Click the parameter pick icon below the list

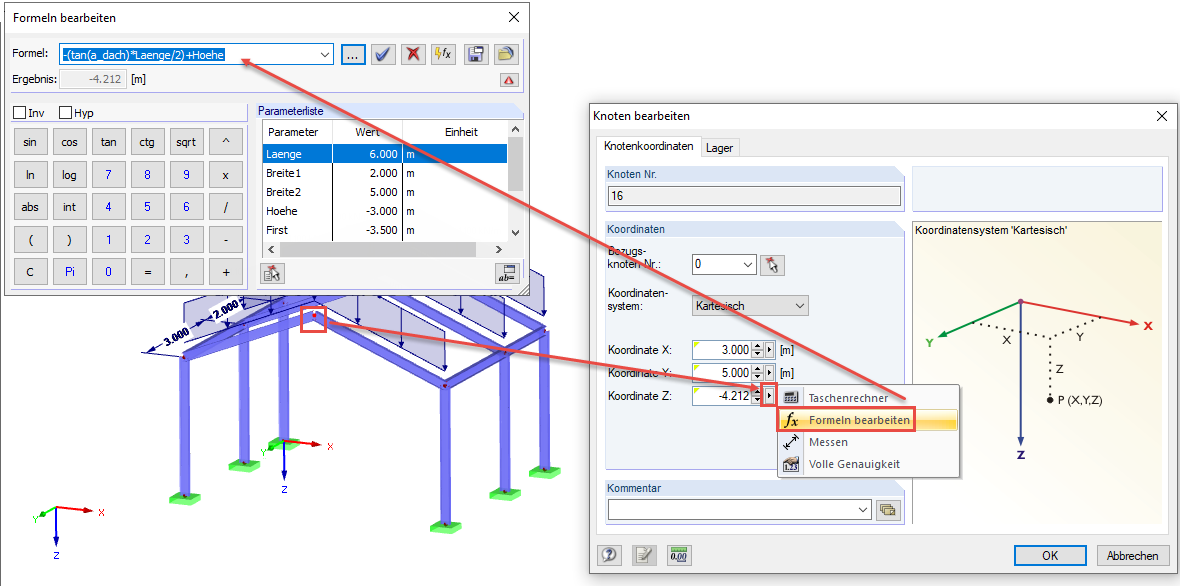coord(272,273)
